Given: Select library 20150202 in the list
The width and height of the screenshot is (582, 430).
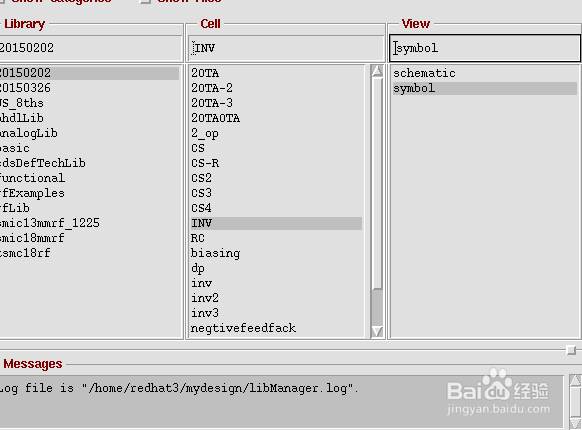Looking at the screenshot, I should pyautogui.click(x=89, y=73).
